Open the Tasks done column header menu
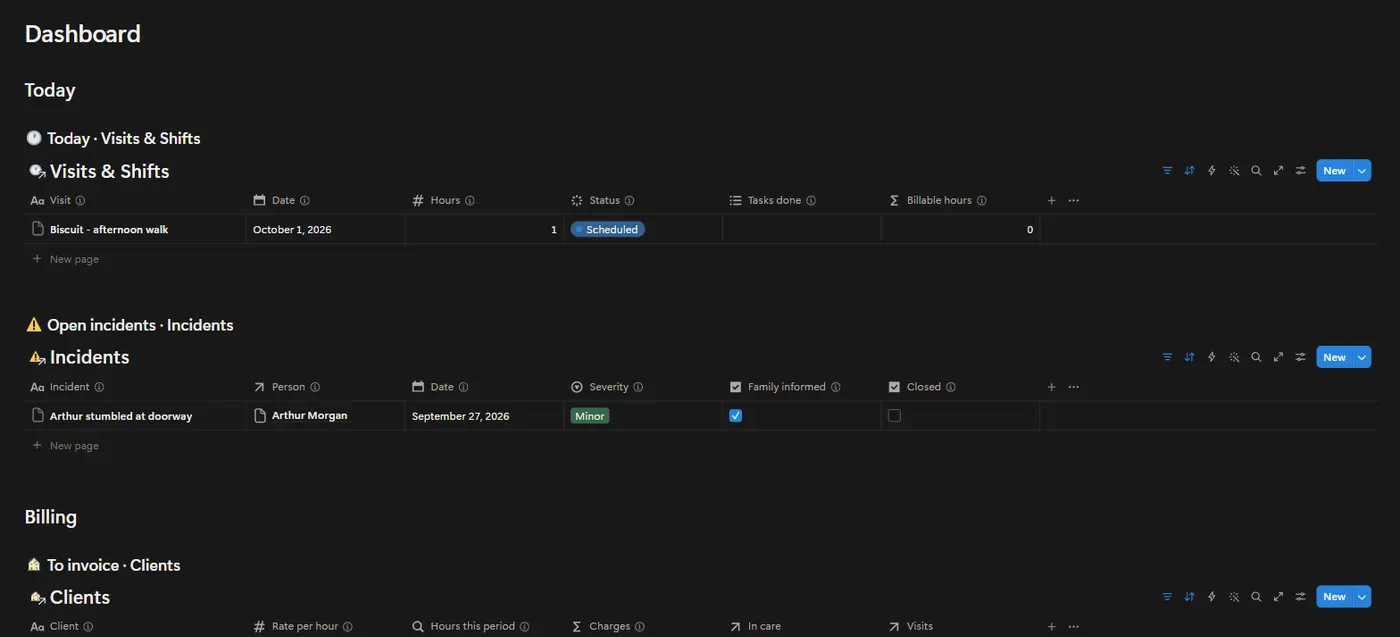Viewport: 1400px width, 637px height. tap(773, 200)
